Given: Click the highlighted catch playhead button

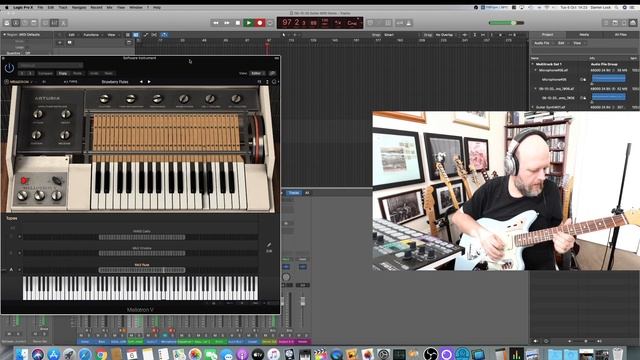Looking at the screenshot, I should (164, 35).
